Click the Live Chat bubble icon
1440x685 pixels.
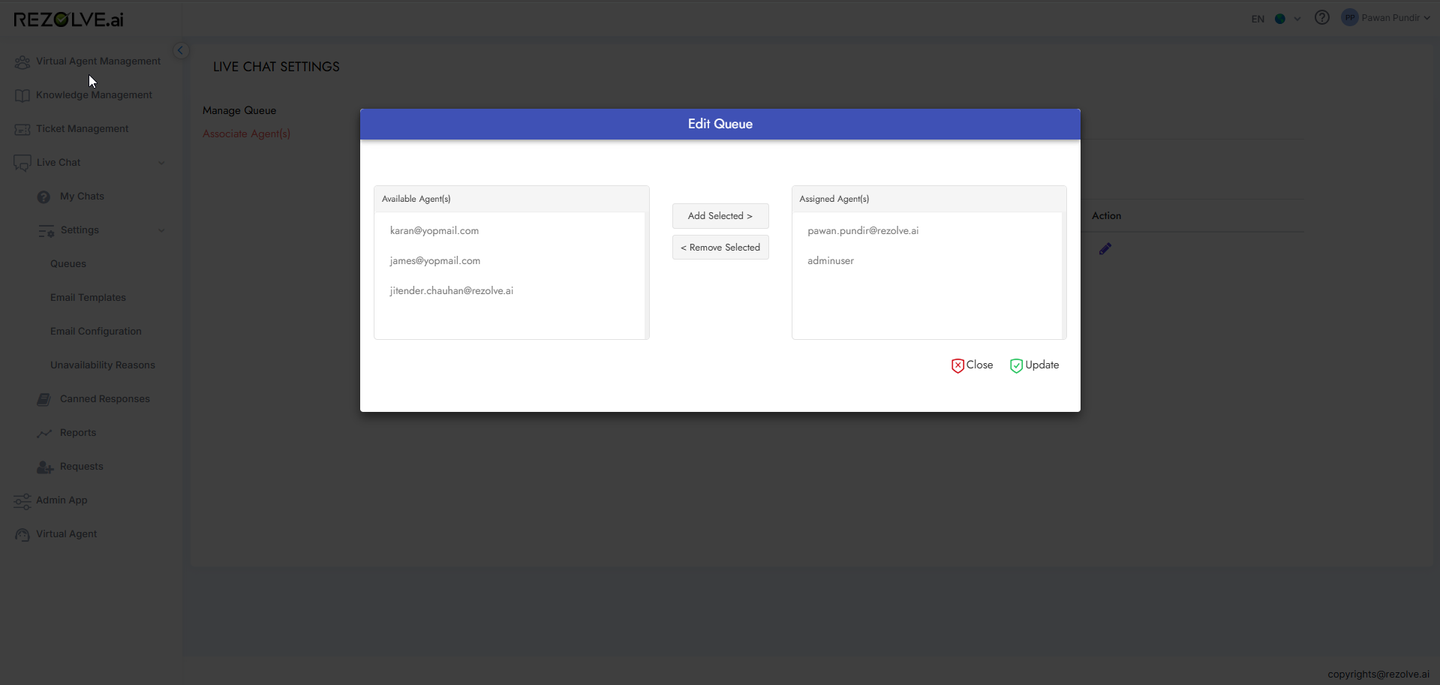tap(22, 163)
